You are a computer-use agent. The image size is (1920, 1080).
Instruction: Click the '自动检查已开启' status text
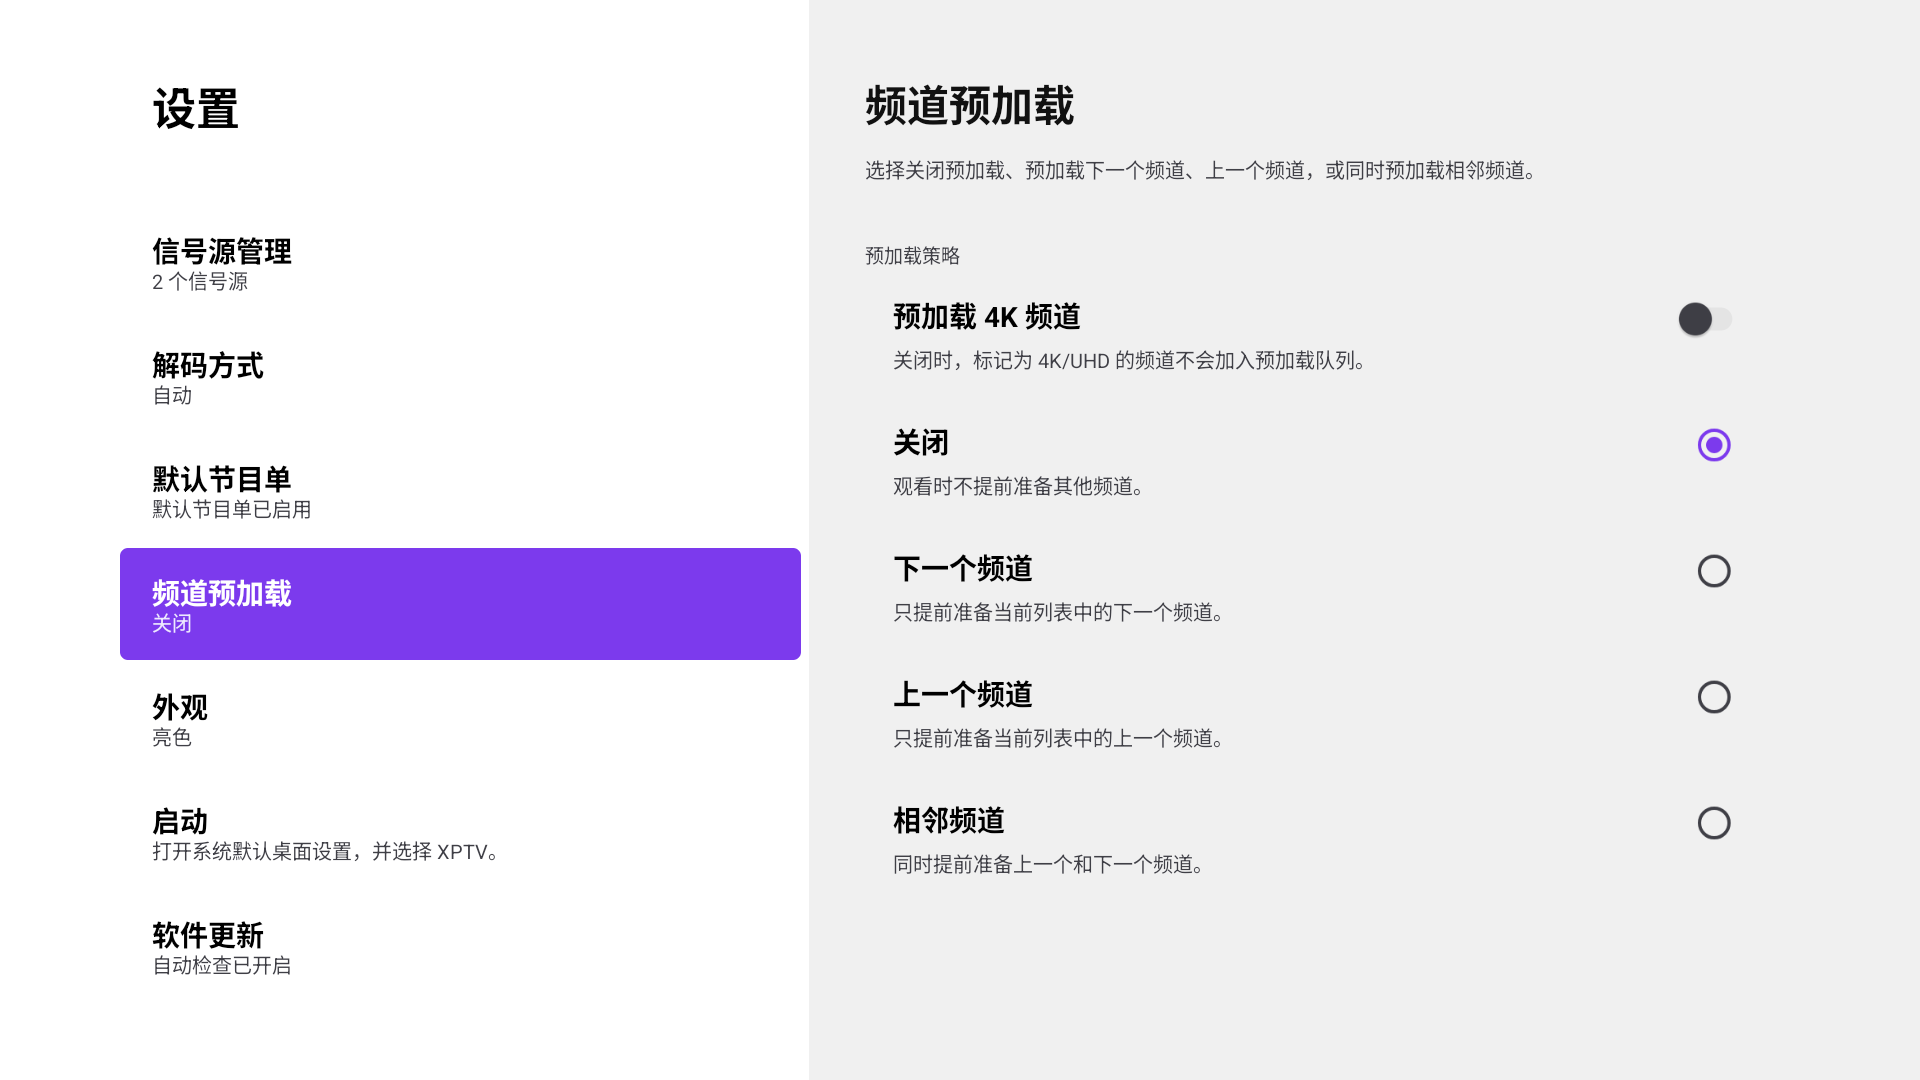pos(221,966)
